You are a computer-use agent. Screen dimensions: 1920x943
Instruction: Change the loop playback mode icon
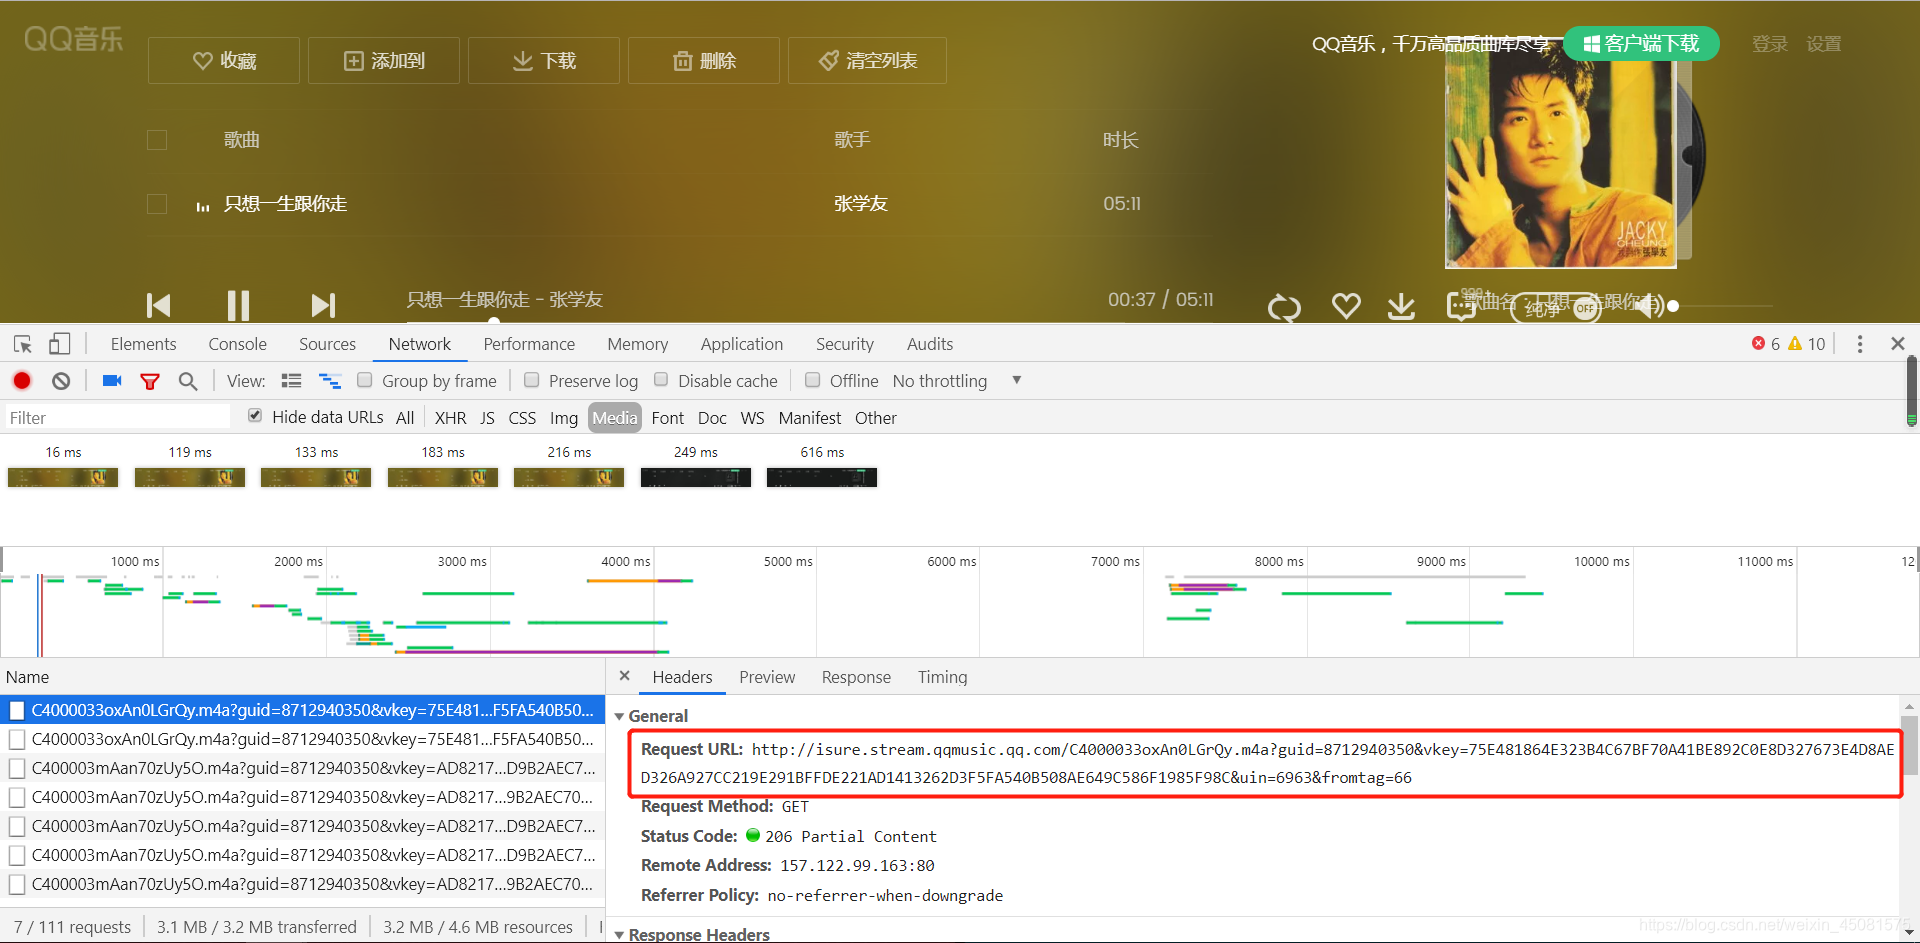click(1284, 307)
